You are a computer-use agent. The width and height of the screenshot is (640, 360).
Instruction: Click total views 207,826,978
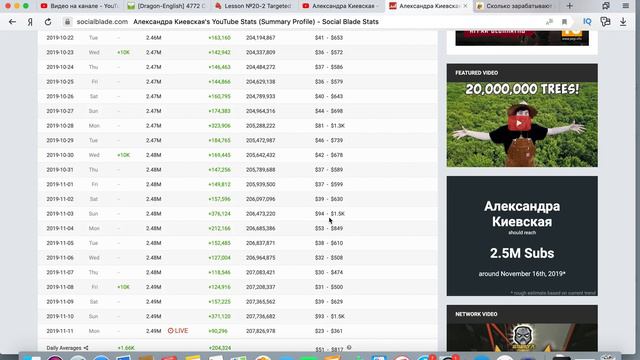tap(260, 331)
